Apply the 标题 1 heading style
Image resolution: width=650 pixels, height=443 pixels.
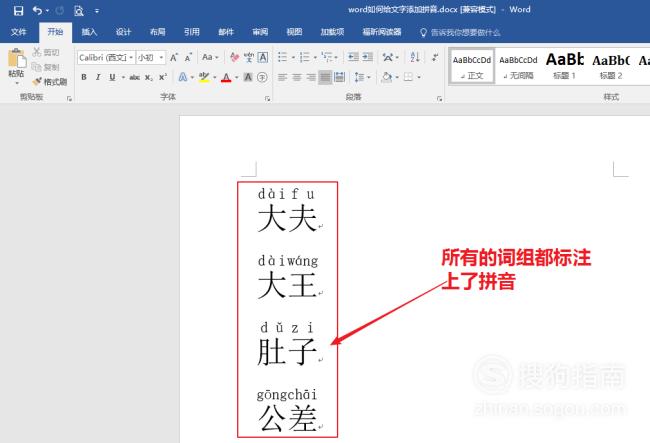(x=565, y=66)
